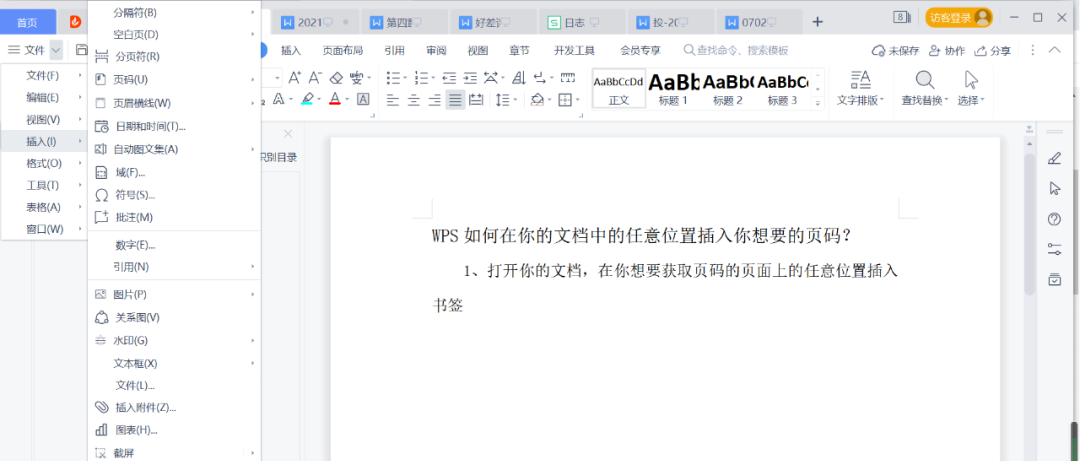Open highlight color dropdown arrow
Screen dimensions: 1080x461
point(320,100)
